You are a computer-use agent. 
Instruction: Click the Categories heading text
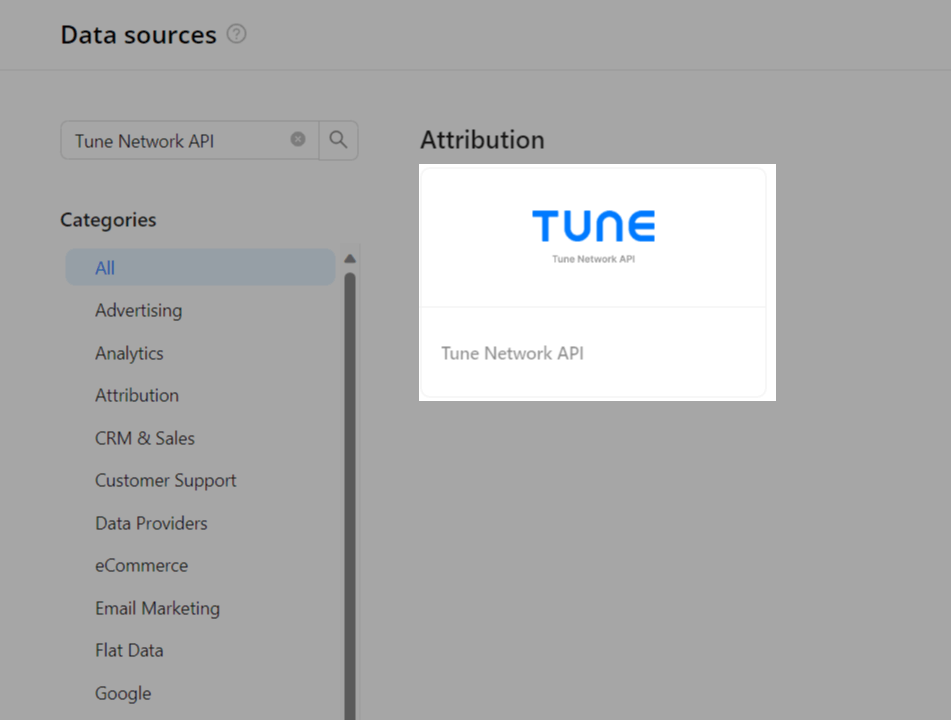pyautogui.click(x=109, y=220)
